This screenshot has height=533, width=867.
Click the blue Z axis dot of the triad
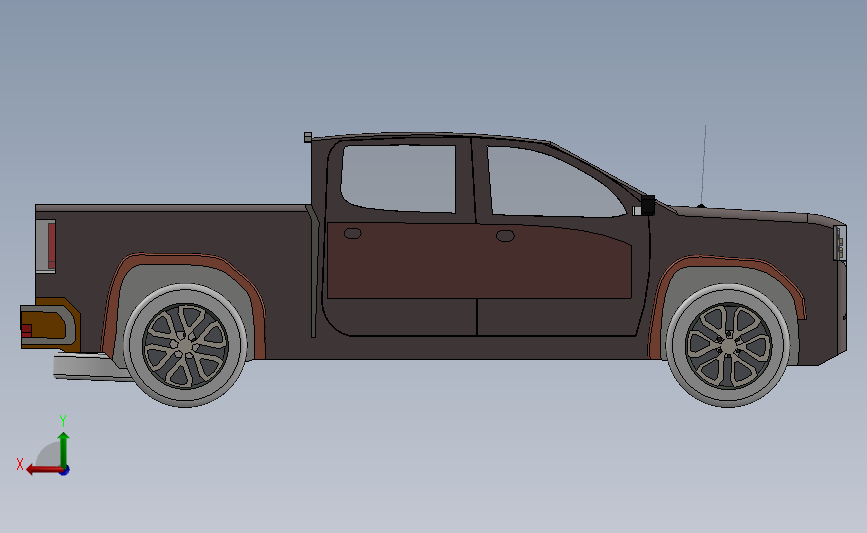point(65,471)
